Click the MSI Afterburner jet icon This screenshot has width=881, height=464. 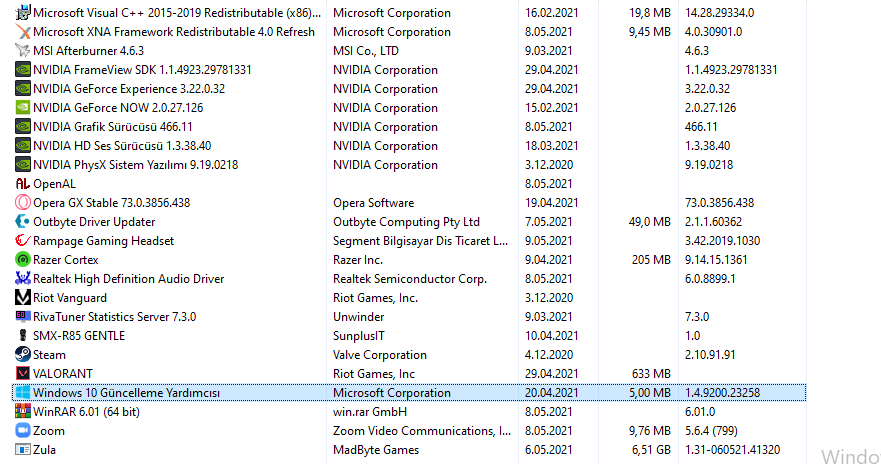click(x=22, y=51)
